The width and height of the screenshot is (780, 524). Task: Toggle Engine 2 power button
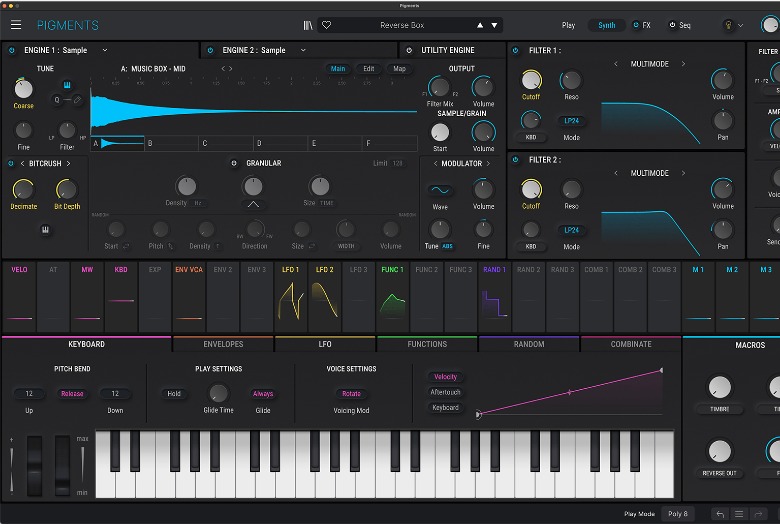coord(210,50)
